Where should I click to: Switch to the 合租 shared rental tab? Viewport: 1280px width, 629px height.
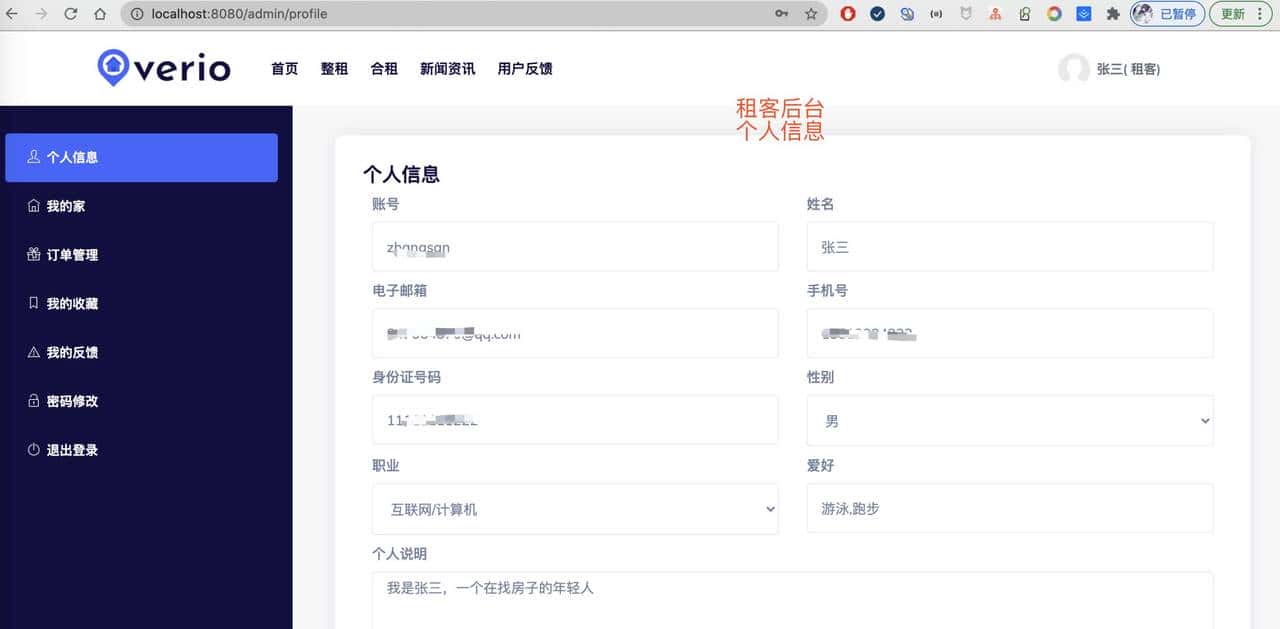[384, 68]
